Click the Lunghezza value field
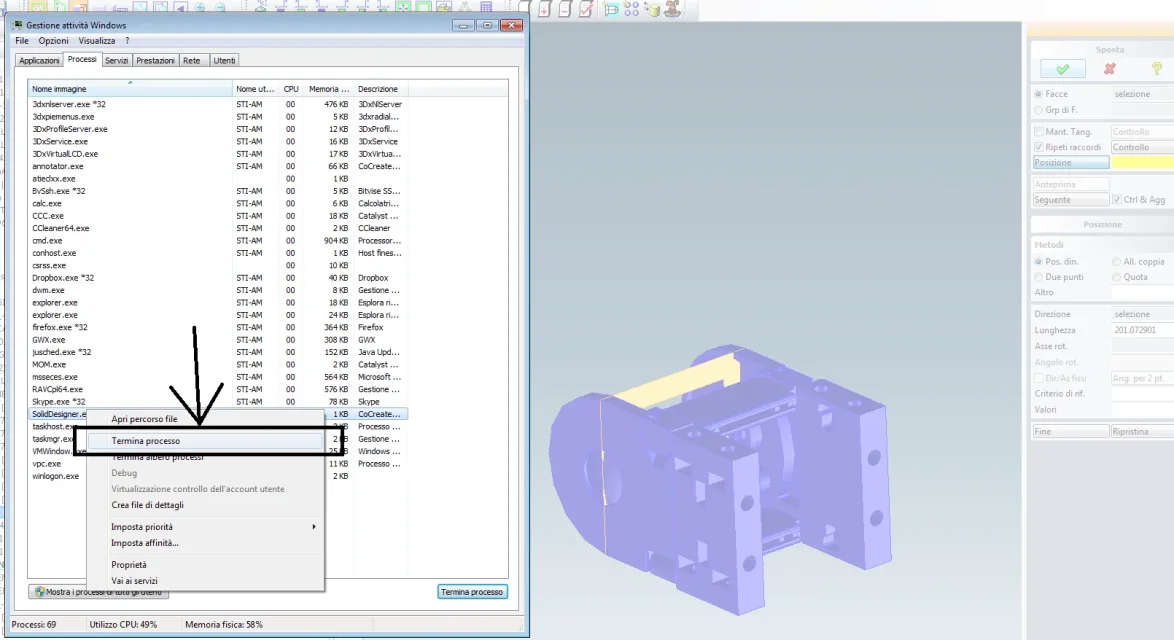1174x640 pixels. (1143, 330)
